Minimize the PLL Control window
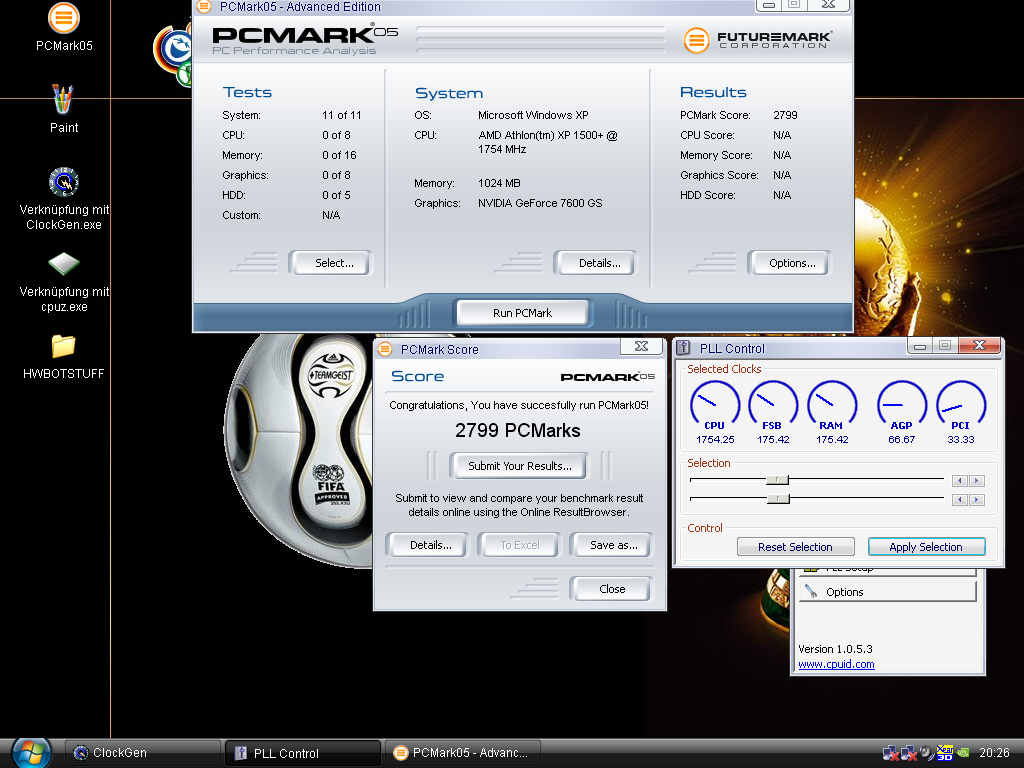This screenshot has height=768, width=1024. point(920,345)
